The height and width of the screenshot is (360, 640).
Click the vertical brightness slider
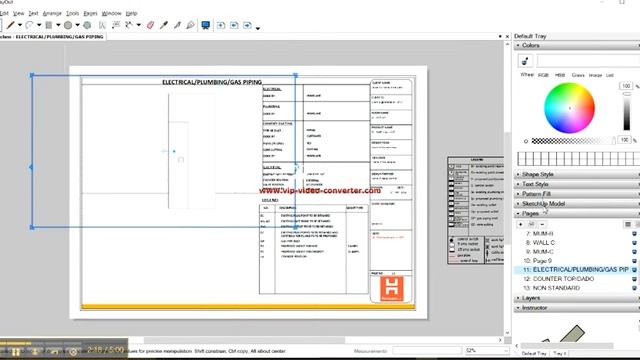(x=627, y=111)
